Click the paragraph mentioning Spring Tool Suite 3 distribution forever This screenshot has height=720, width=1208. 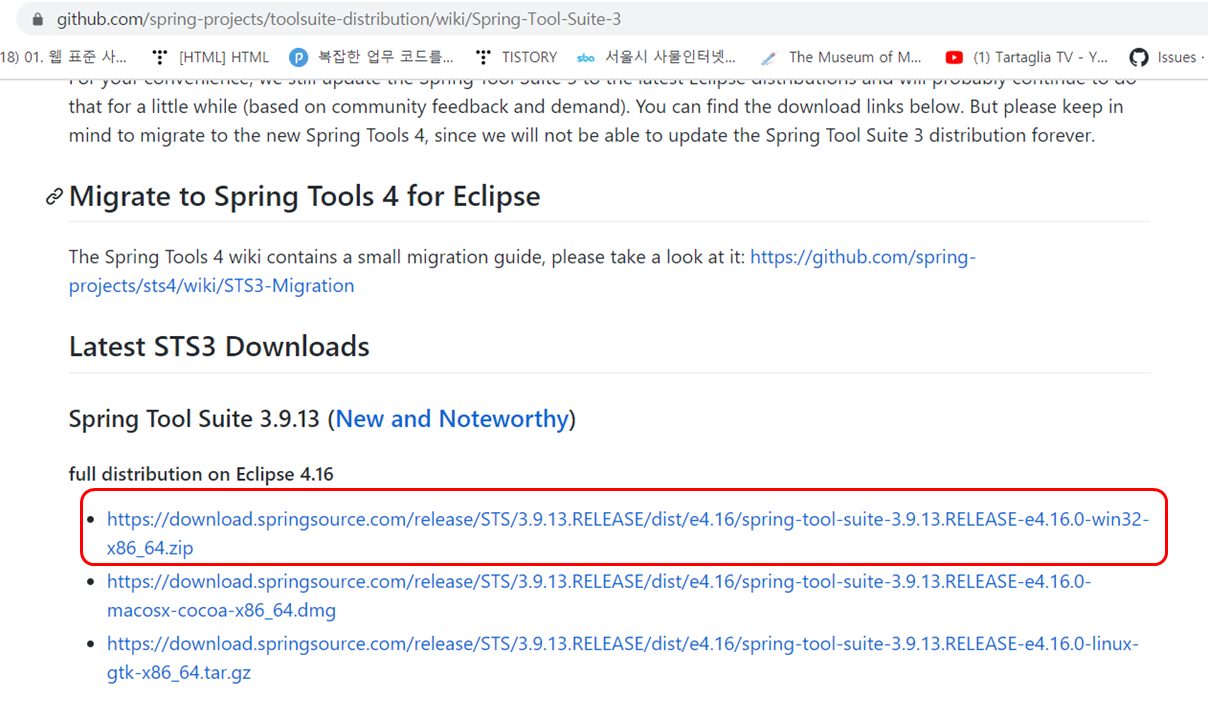pos(603,107)
